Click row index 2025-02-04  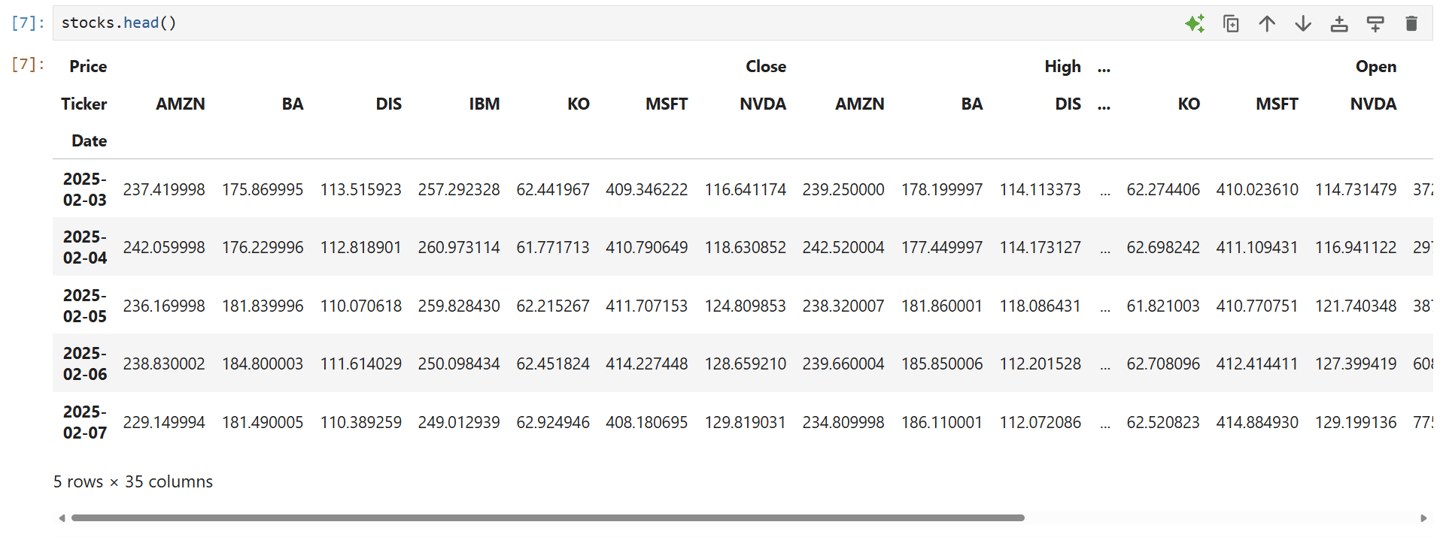[x=84, y=247]
